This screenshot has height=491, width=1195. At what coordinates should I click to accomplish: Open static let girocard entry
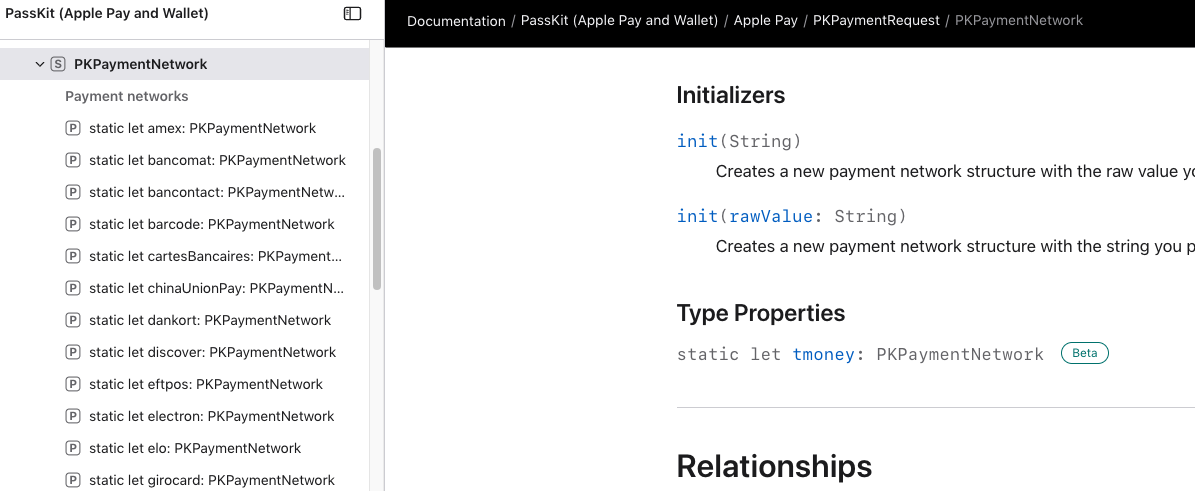tap(212, 480)
